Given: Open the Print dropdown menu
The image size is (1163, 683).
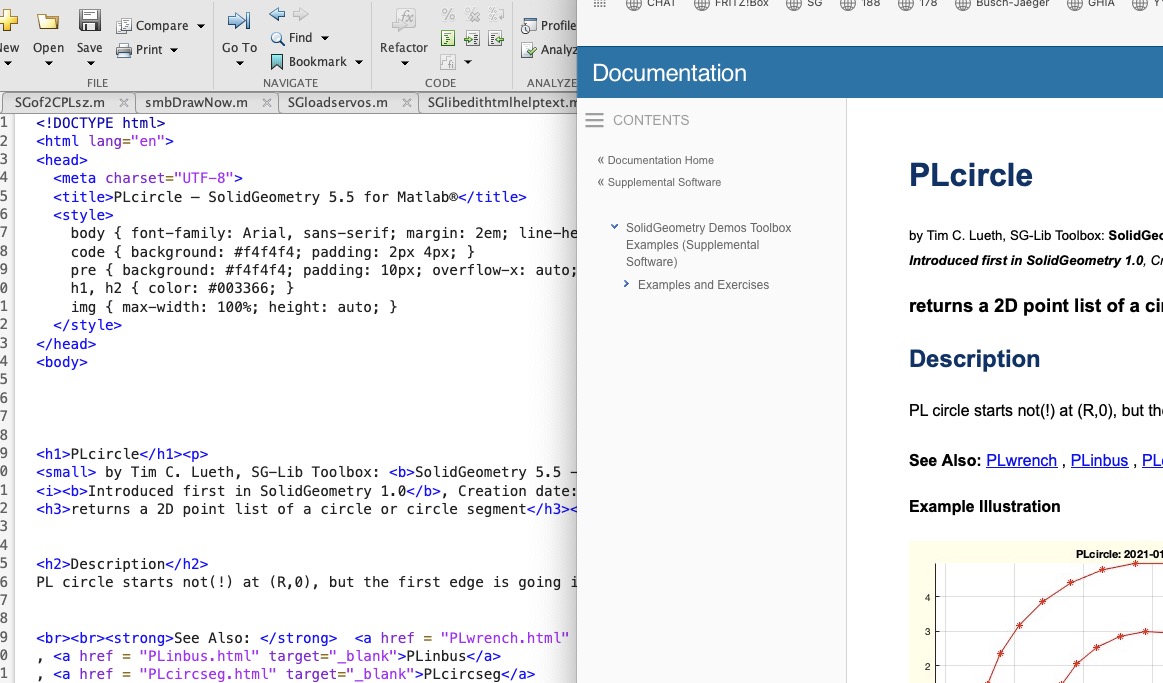Looking at the screenshot, I should click(x=174, y=50).
